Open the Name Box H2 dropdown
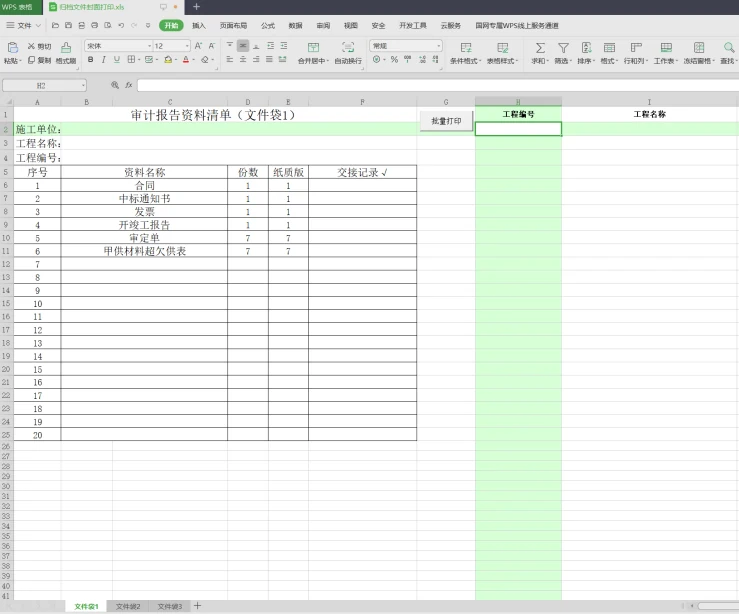This screenshot has height=614, width=739. tap(83, 86)
